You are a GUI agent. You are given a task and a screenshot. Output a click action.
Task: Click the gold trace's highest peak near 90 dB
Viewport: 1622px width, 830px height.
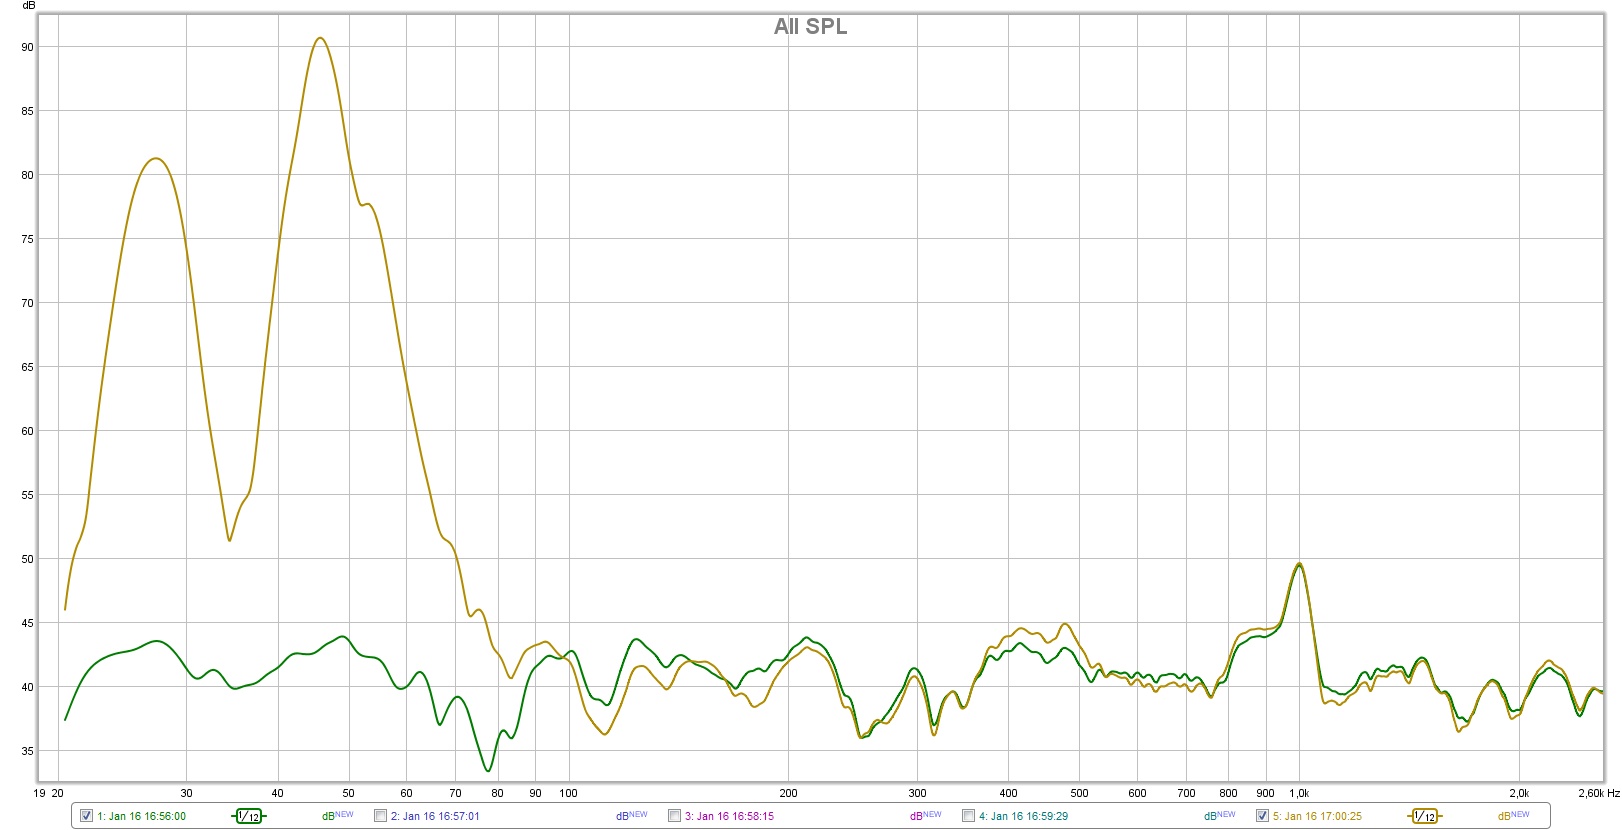click(x=320, y=39)
